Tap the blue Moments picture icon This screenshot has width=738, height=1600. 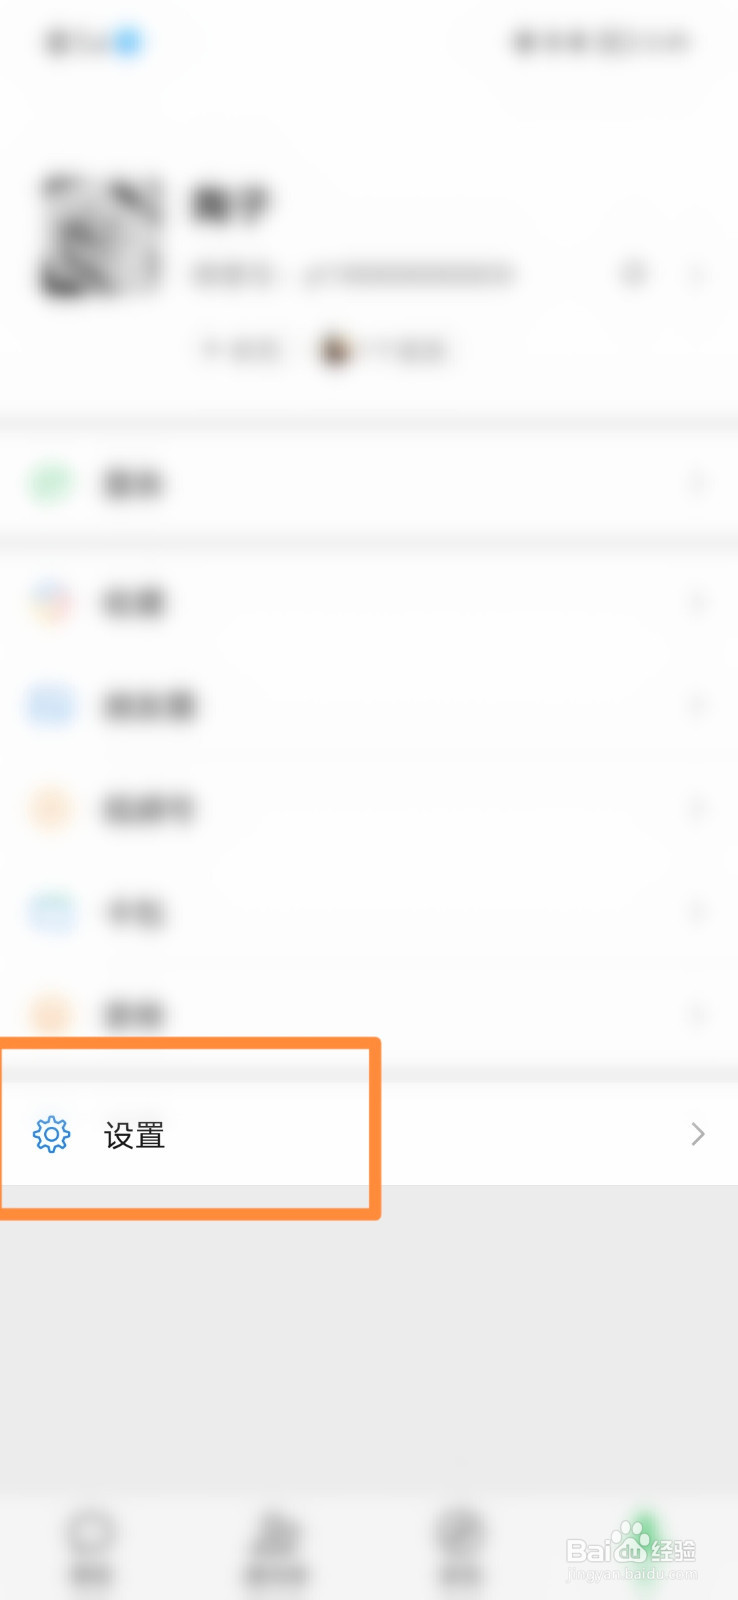tap(51, 706)
